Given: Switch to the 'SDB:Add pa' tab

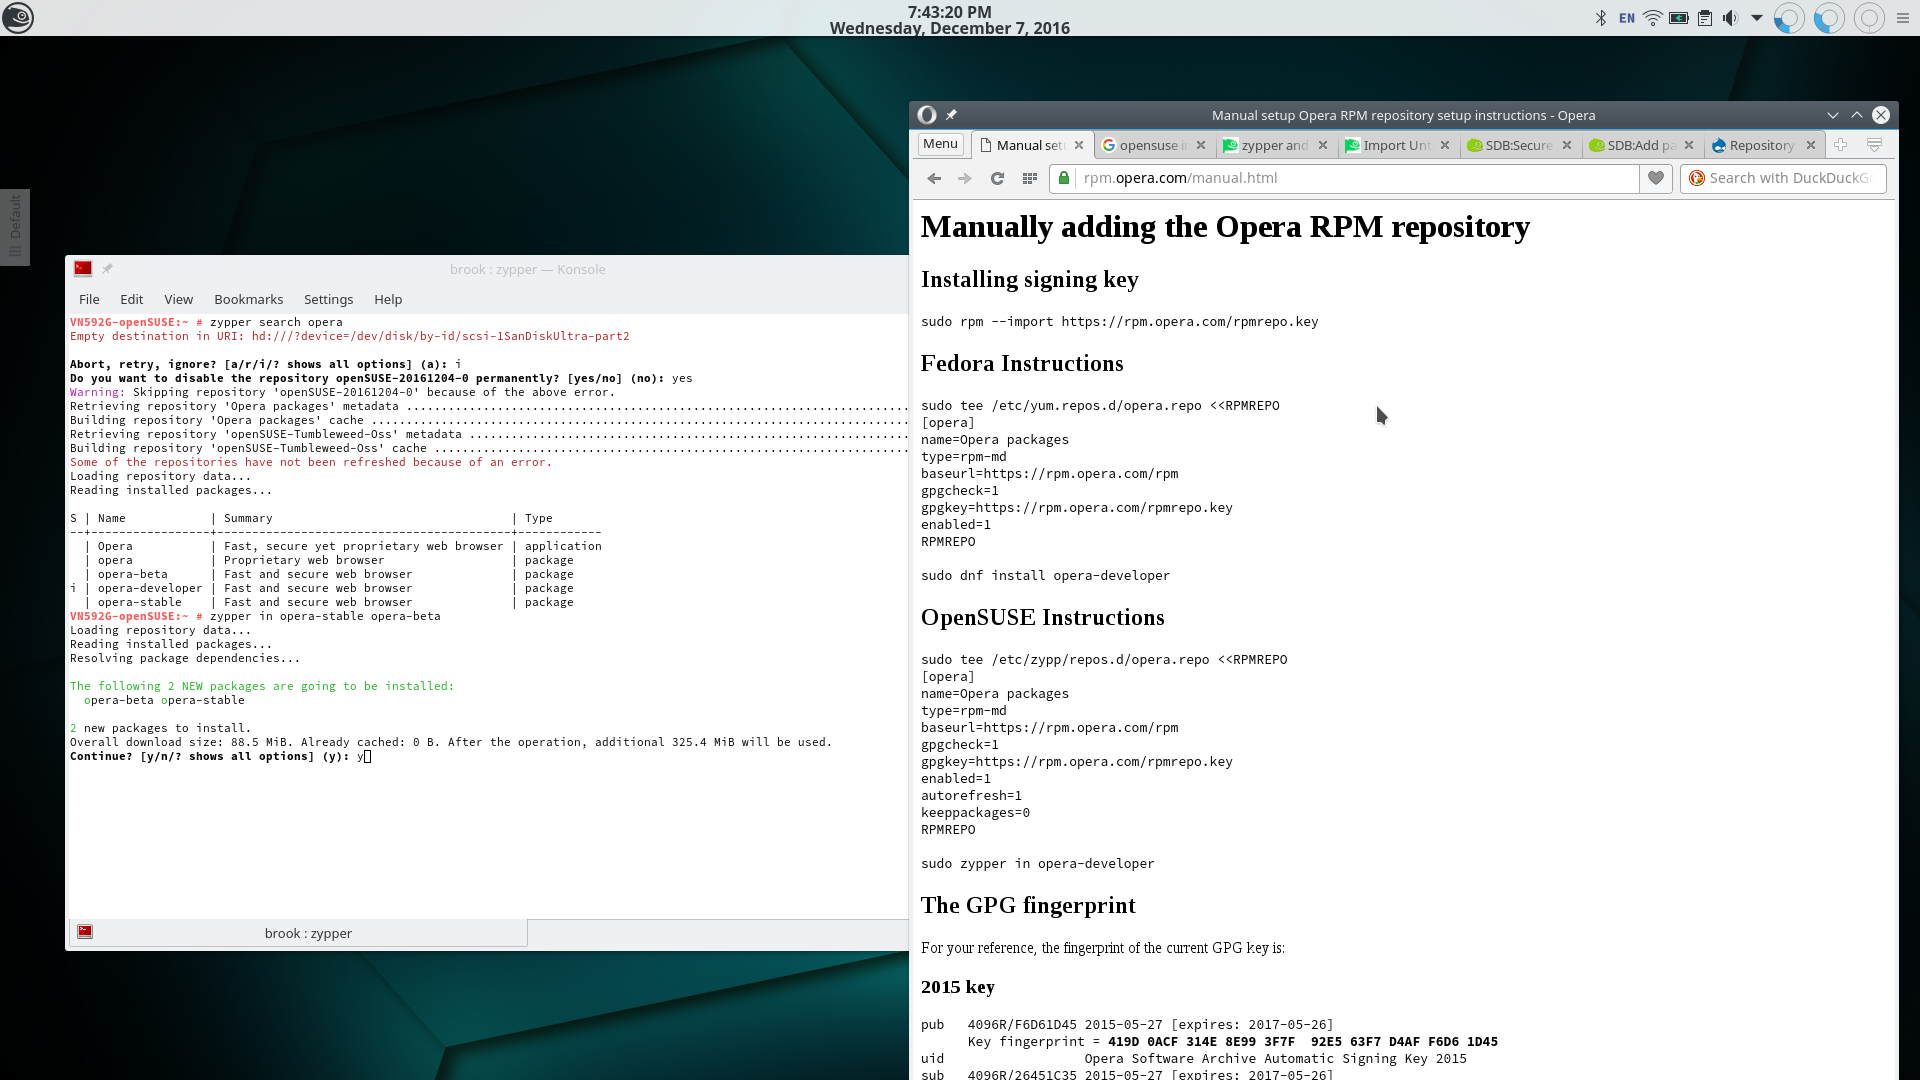Looking at the screenshot, I should (1641, 145).
